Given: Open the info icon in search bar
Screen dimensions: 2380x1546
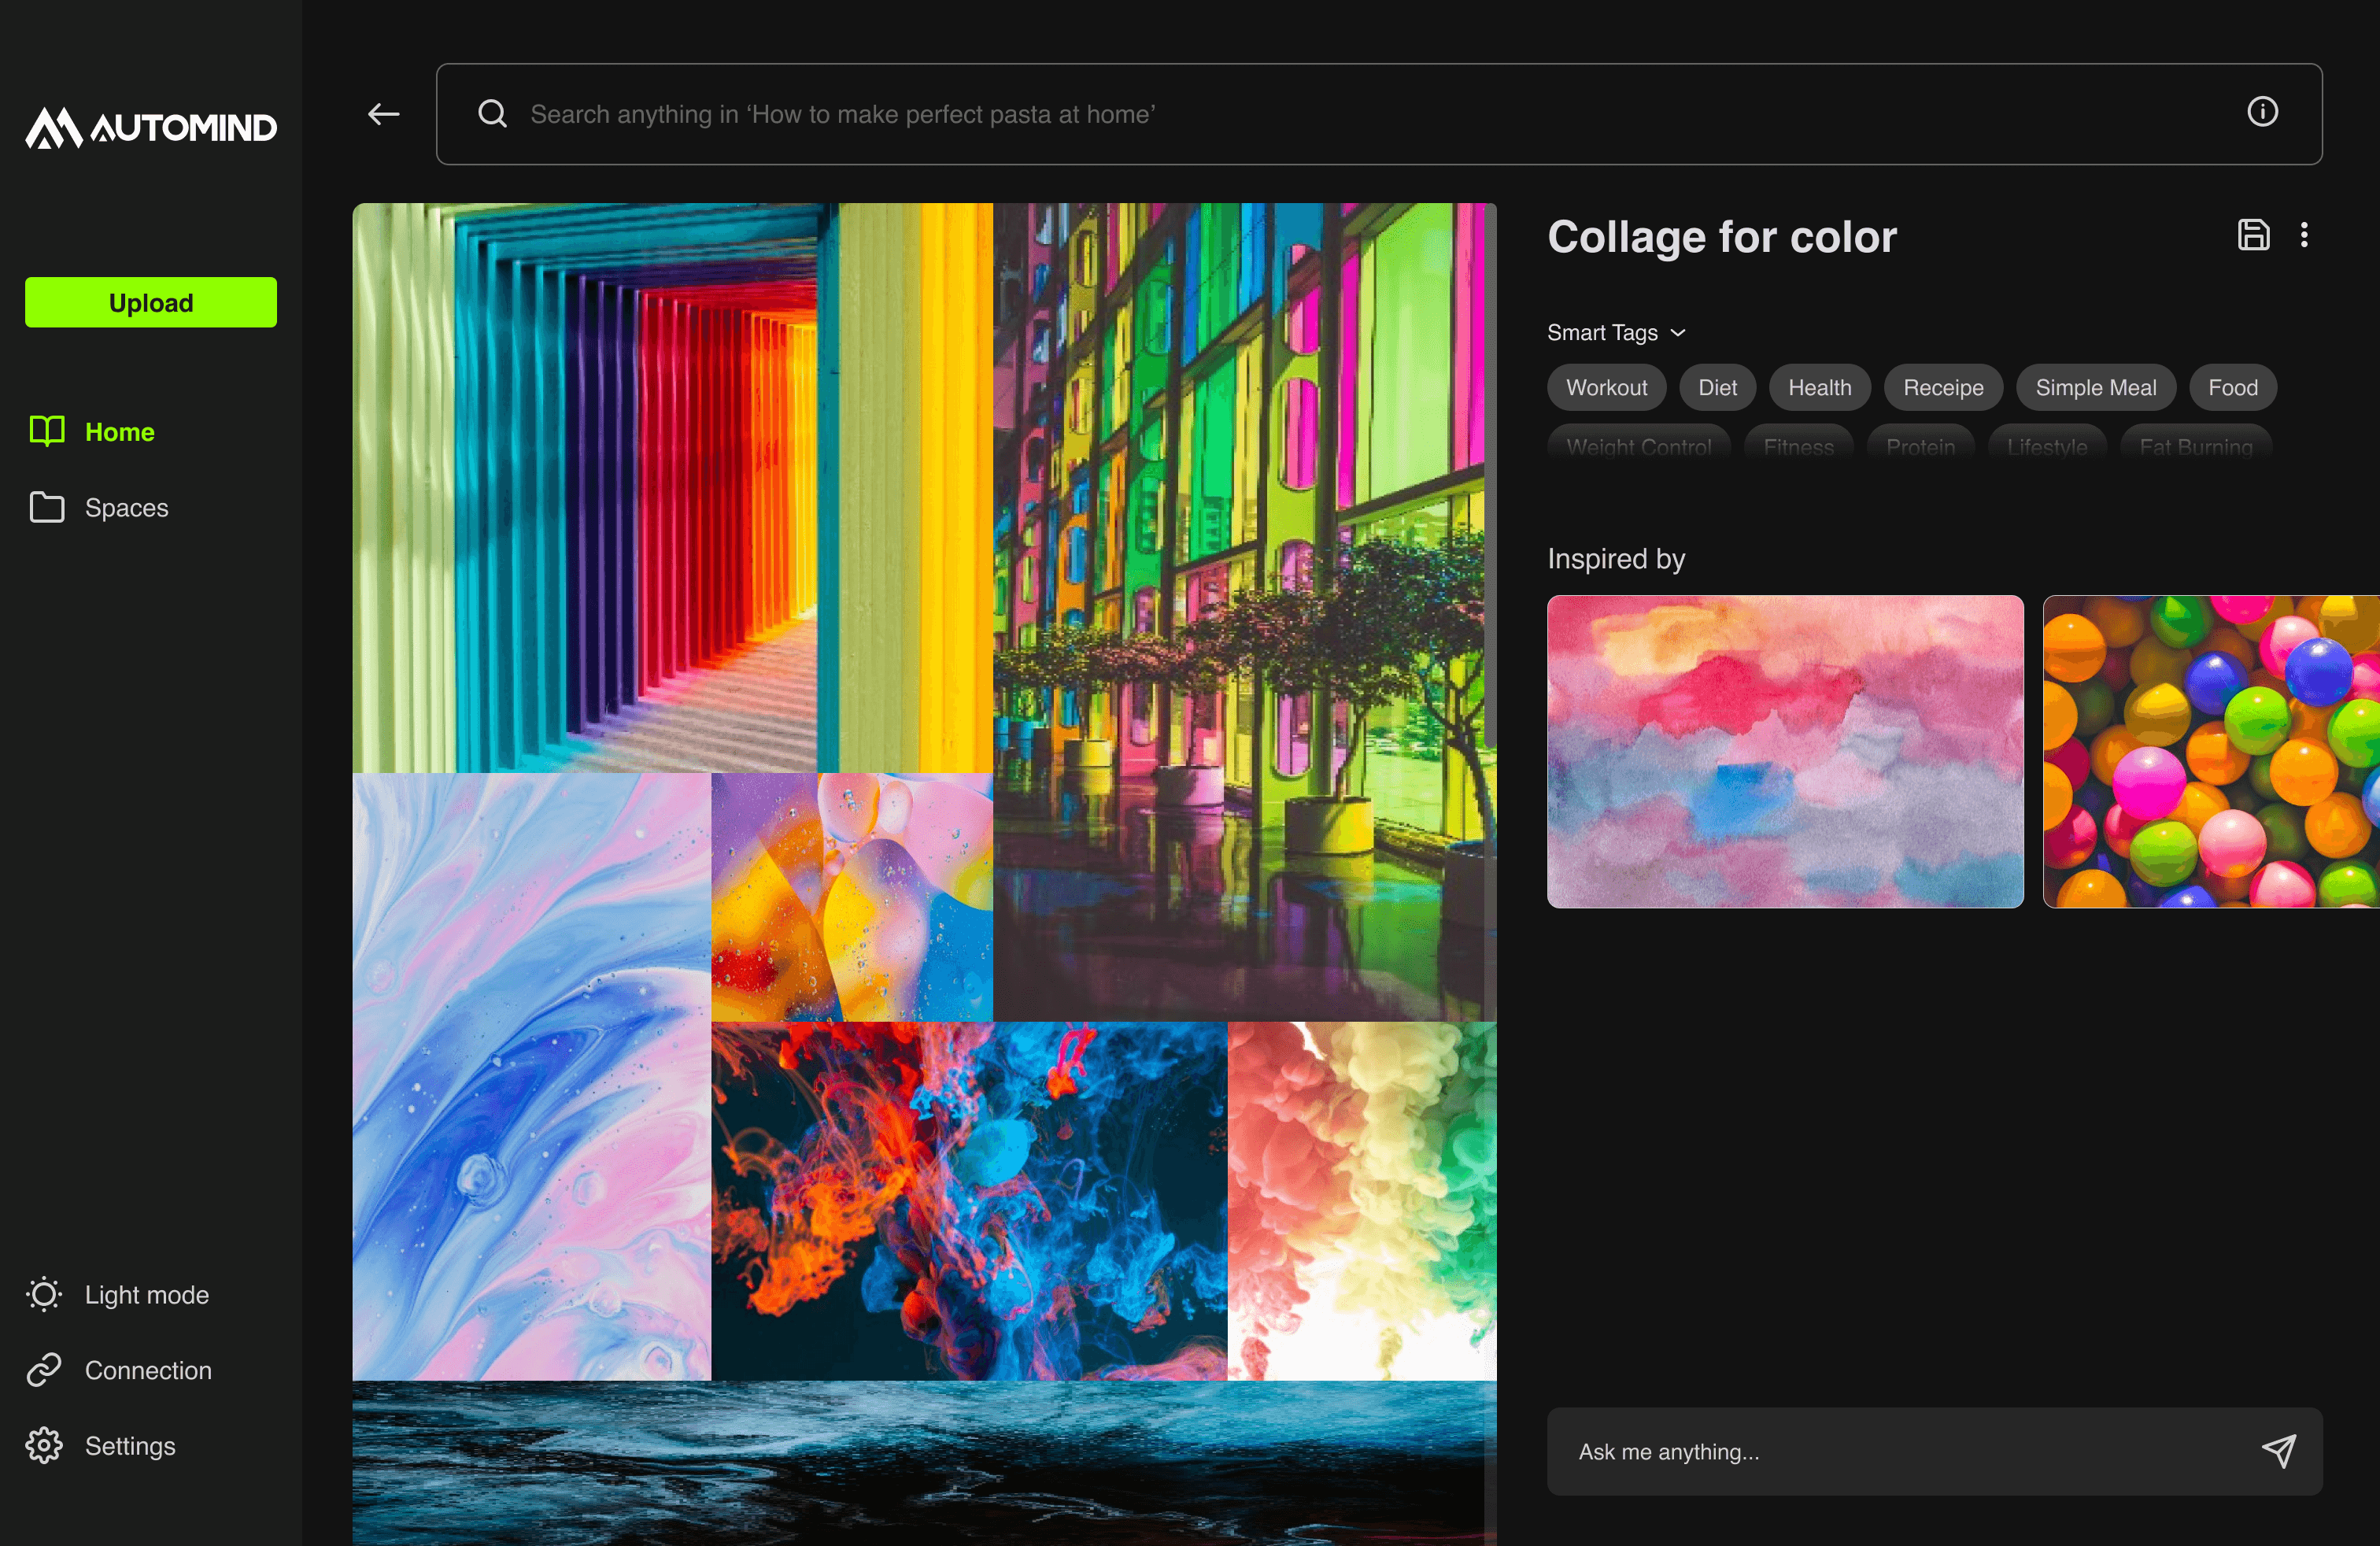Looking at the screenshot, I should pos(2262,111).
